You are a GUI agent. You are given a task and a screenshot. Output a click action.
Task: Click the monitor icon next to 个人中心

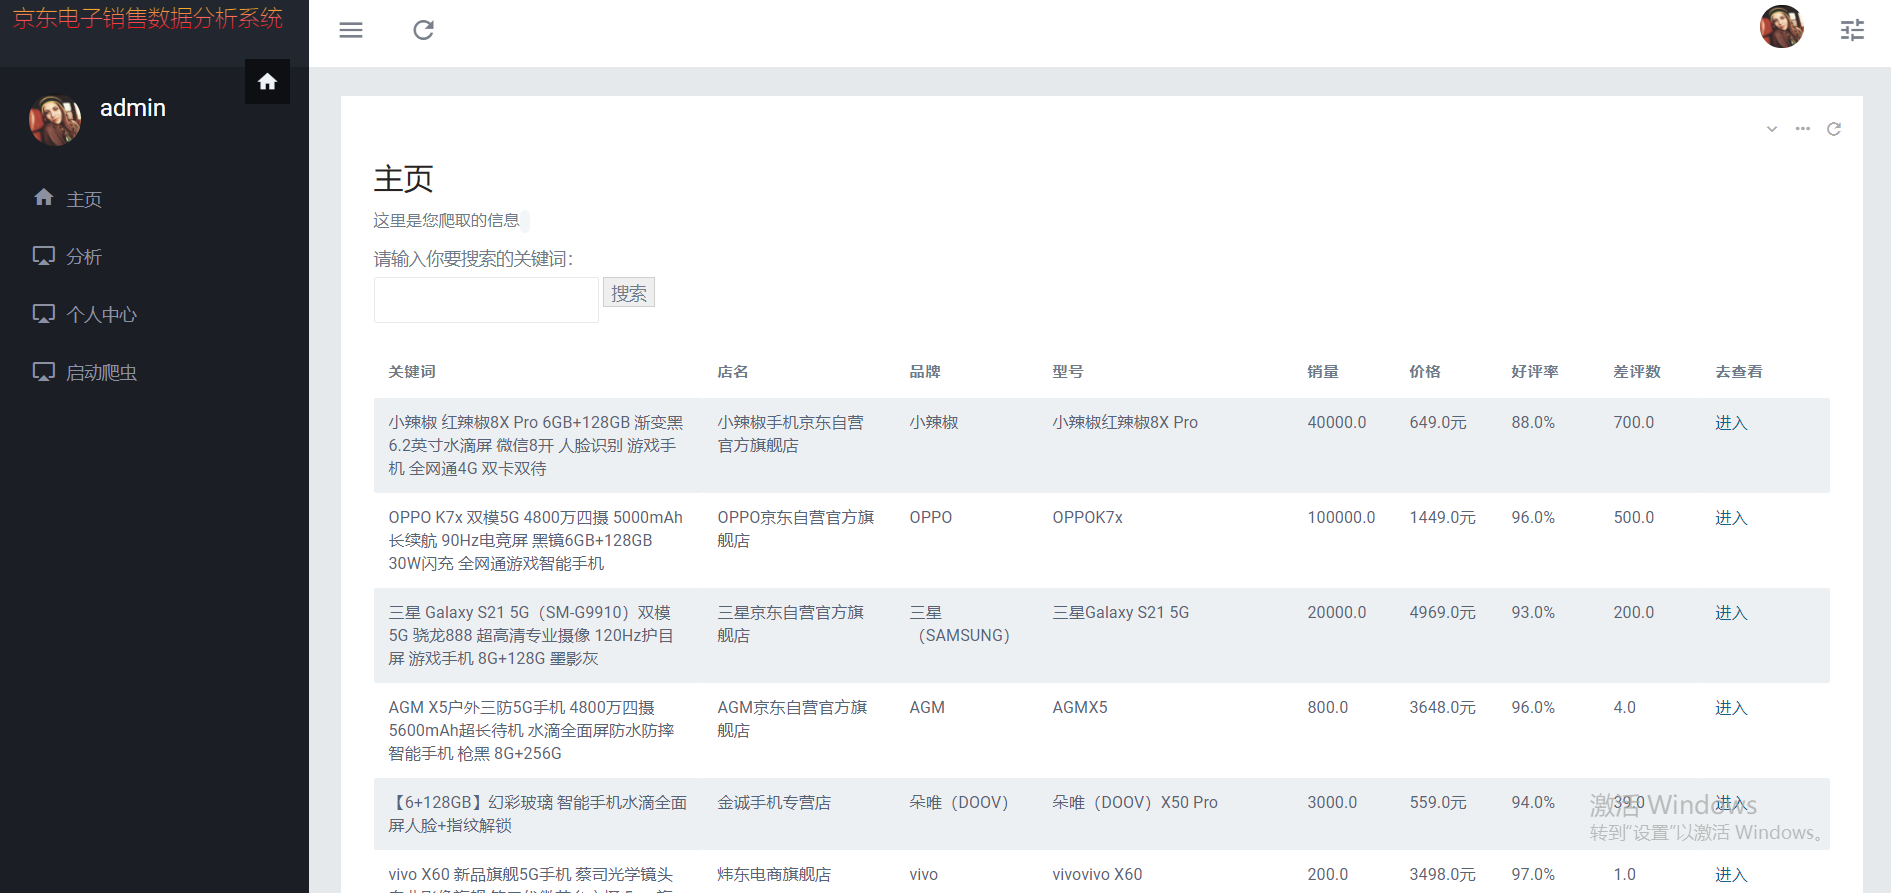[x=44, y=314]
